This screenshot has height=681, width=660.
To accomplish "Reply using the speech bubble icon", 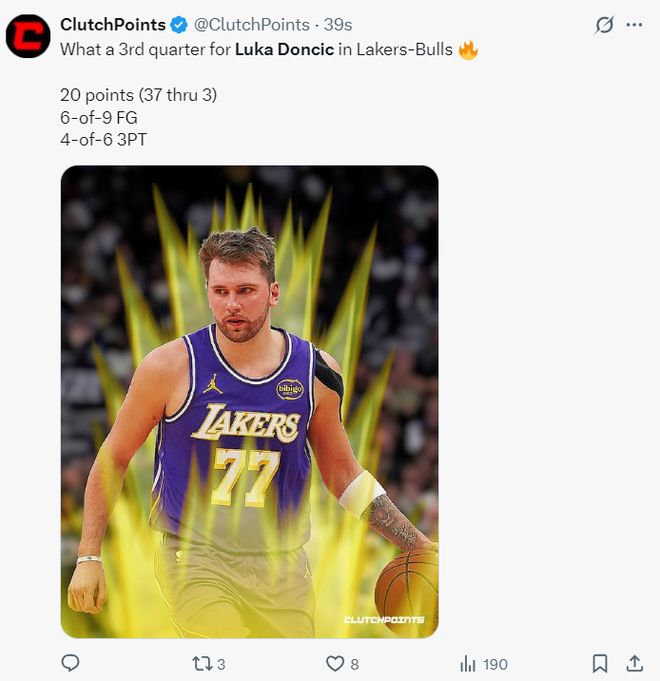I will [70, 663].
